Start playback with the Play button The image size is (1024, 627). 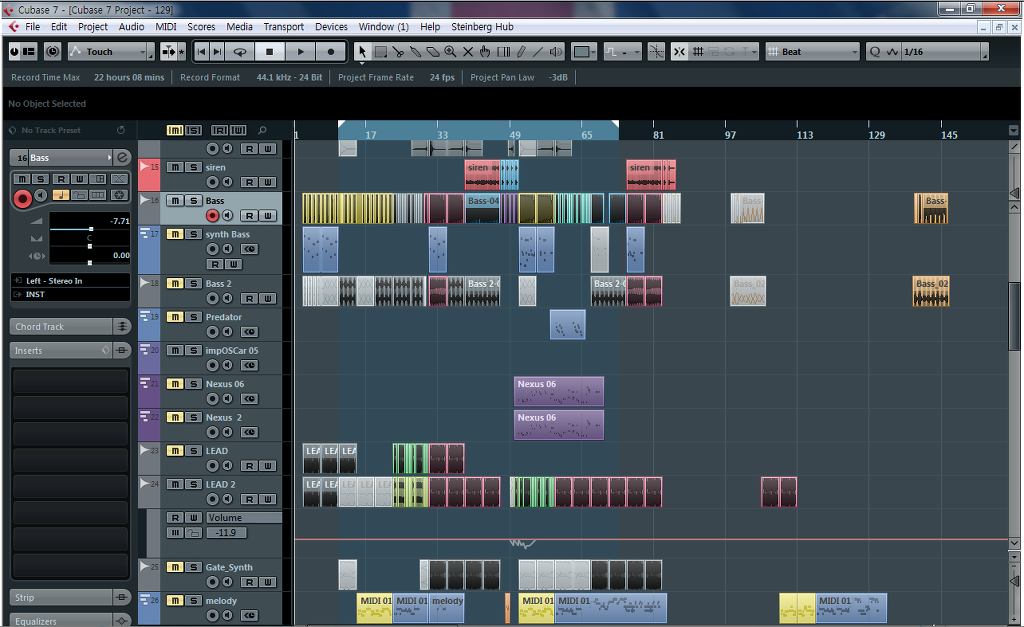click(300, 52)
